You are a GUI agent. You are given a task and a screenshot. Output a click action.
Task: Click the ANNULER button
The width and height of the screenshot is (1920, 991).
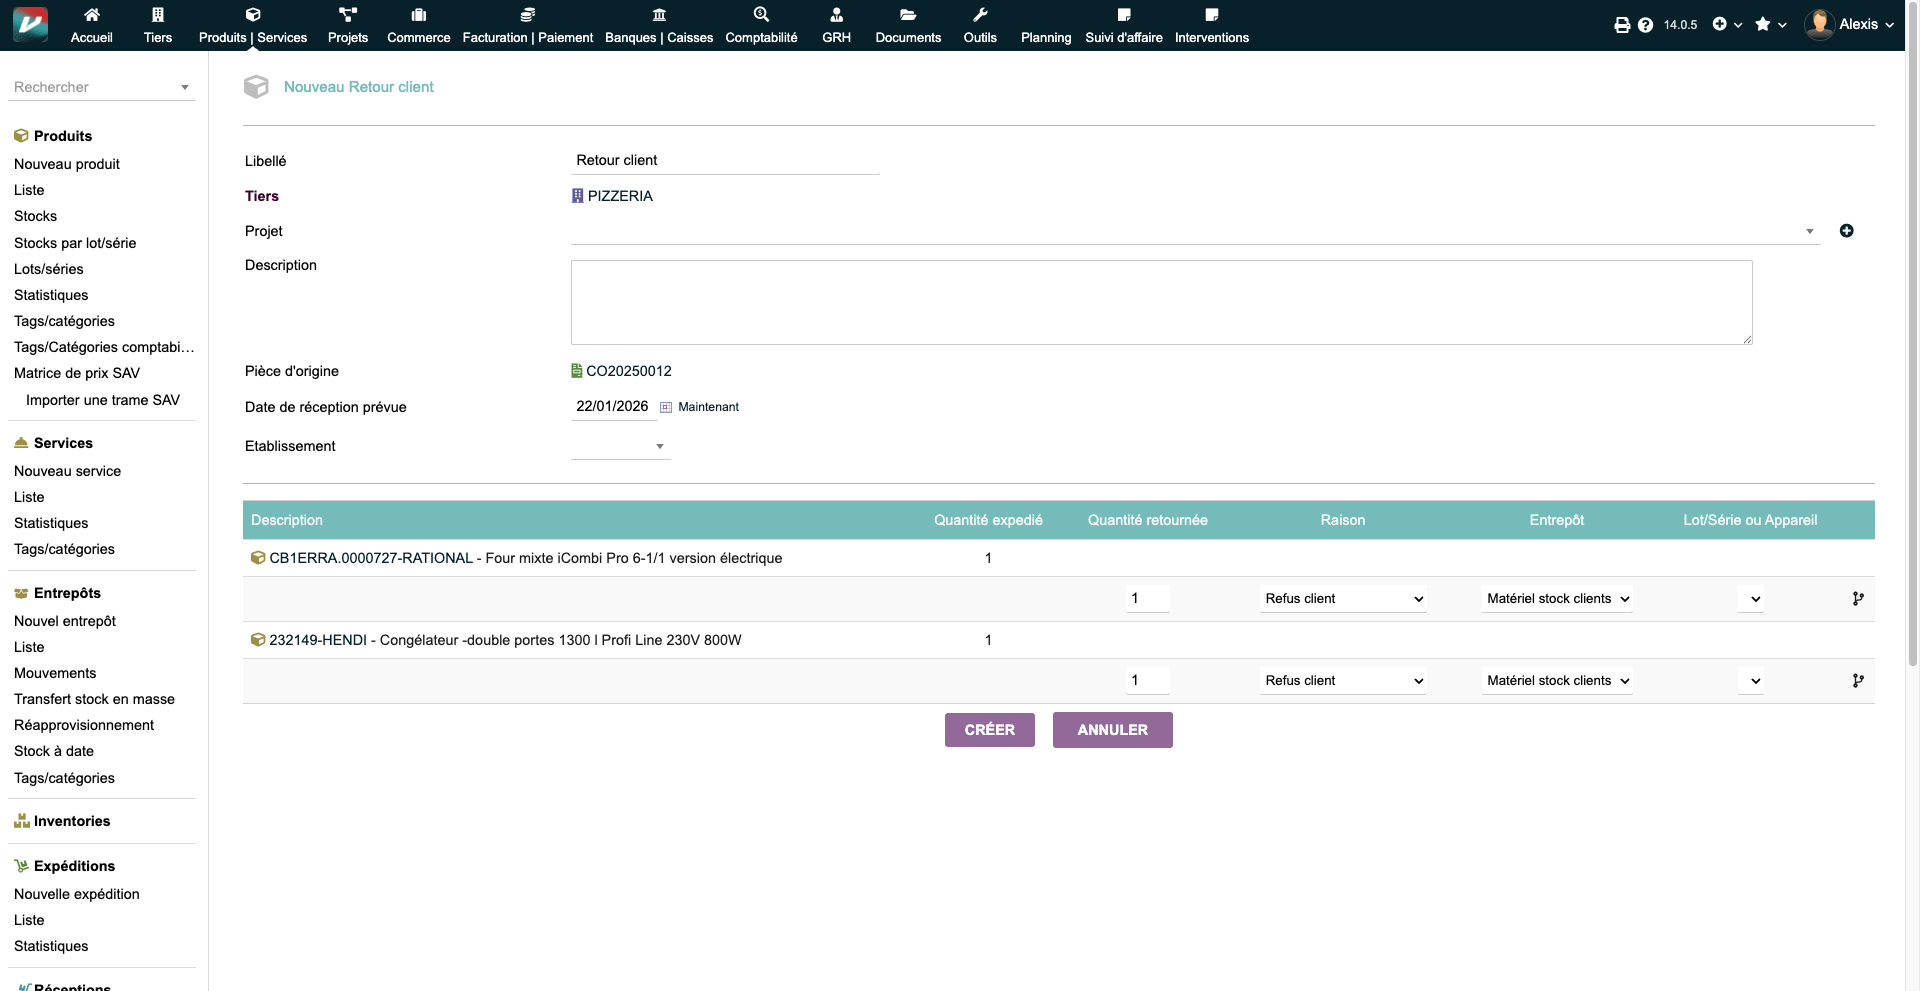click(1112, 730)
